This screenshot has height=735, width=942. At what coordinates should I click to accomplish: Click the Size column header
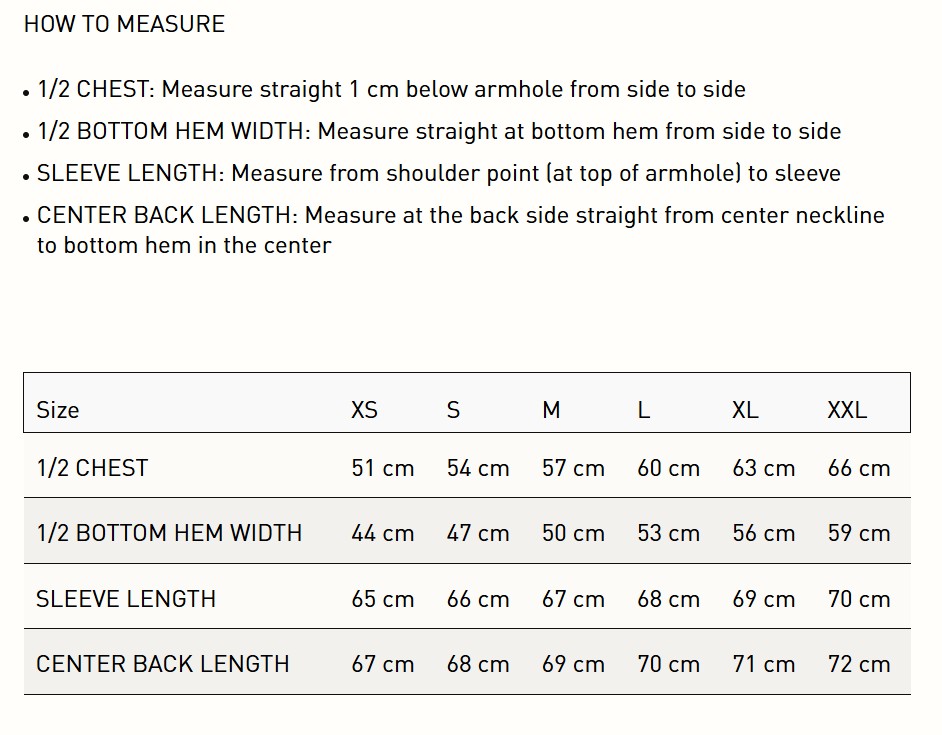click(58, 409)
